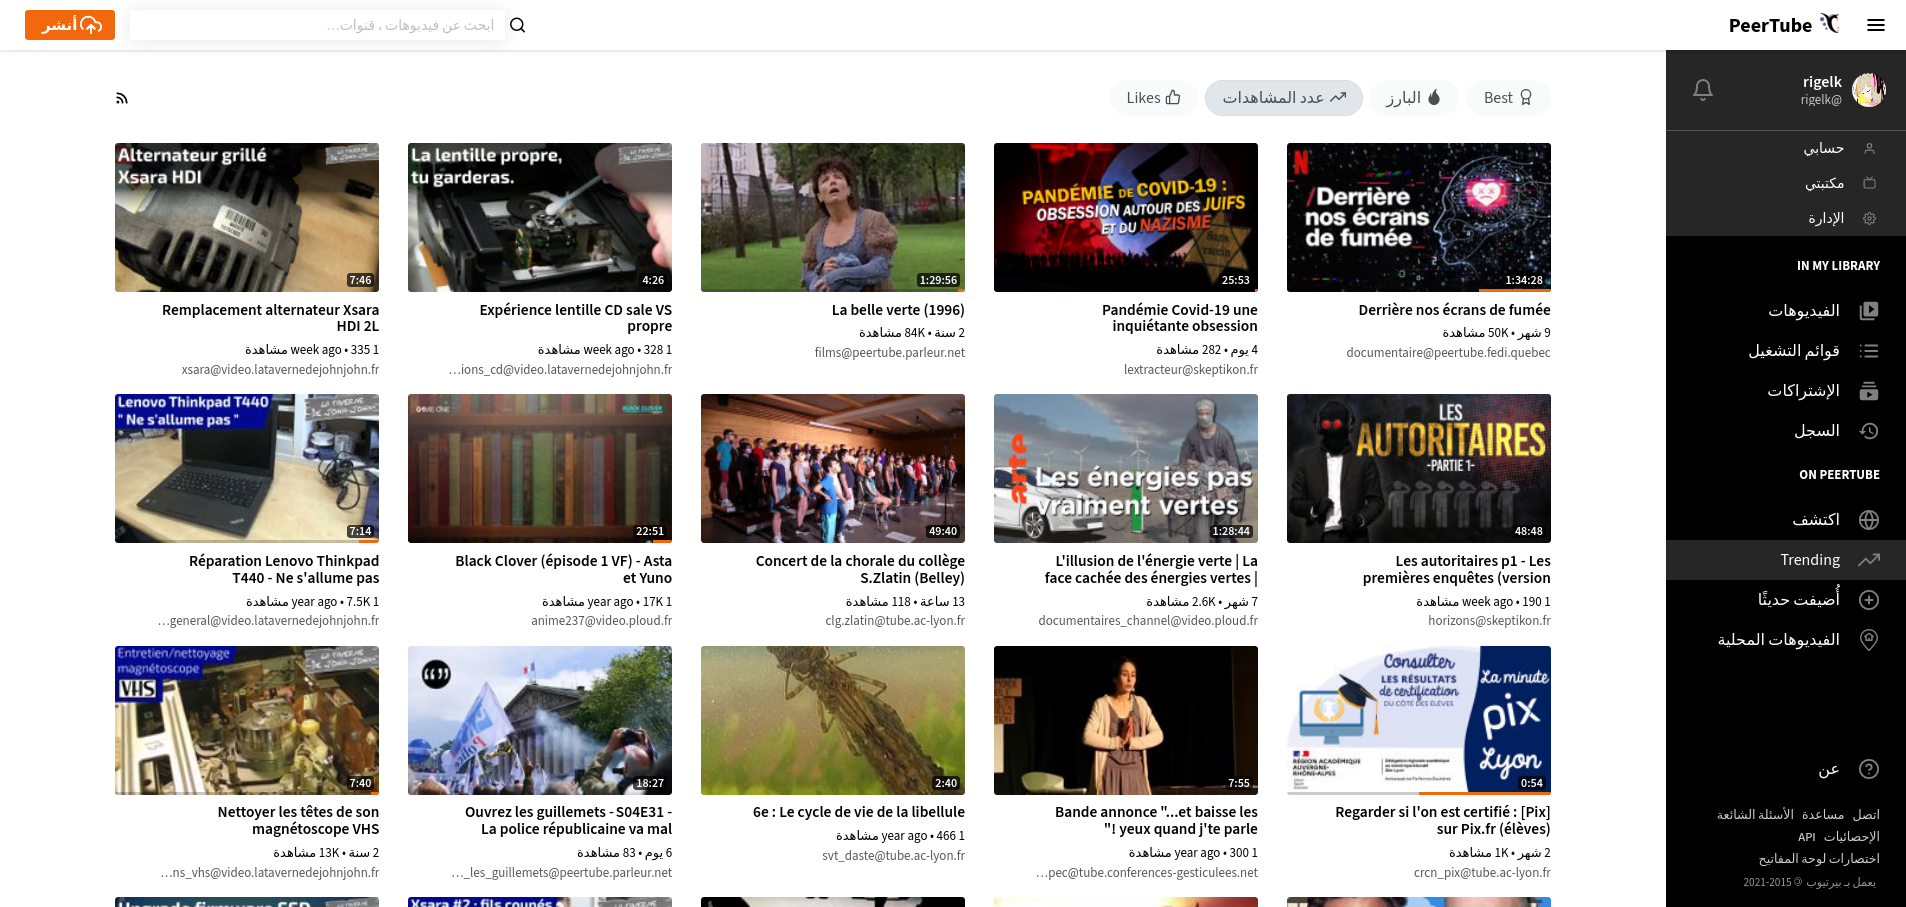This screenshot has width=1906, height=907.
Task: Toggle the hamburger menu
Action: coord(1876,25)
